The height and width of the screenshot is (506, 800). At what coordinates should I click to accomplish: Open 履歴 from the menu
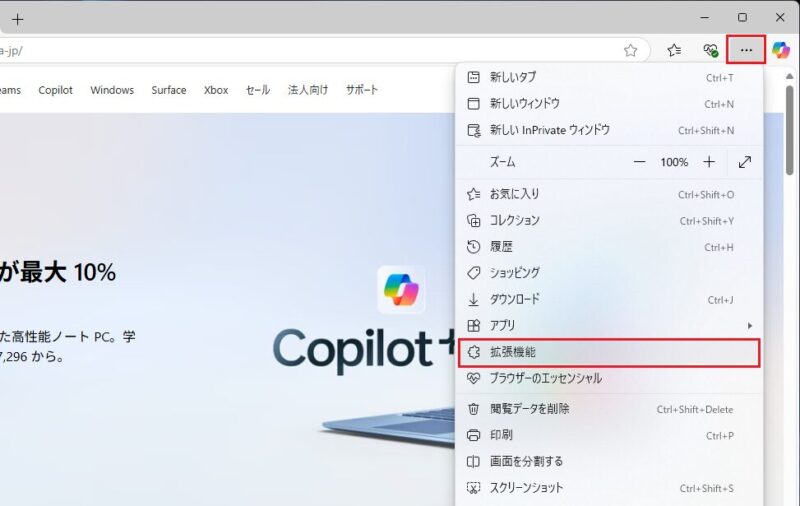coord(609,247)
